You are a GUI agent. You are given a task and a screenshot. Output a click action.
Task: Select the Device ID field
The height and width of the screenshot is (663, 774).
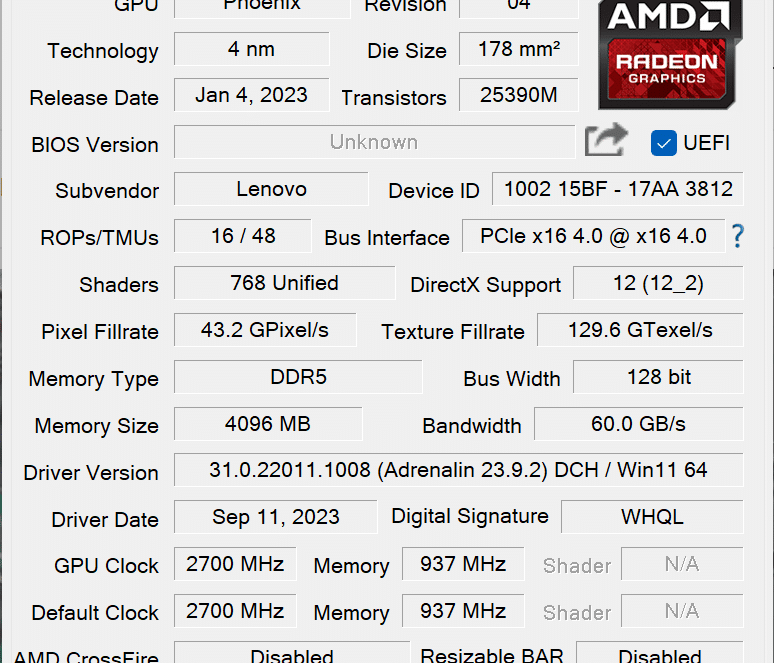tap(618, 189)
